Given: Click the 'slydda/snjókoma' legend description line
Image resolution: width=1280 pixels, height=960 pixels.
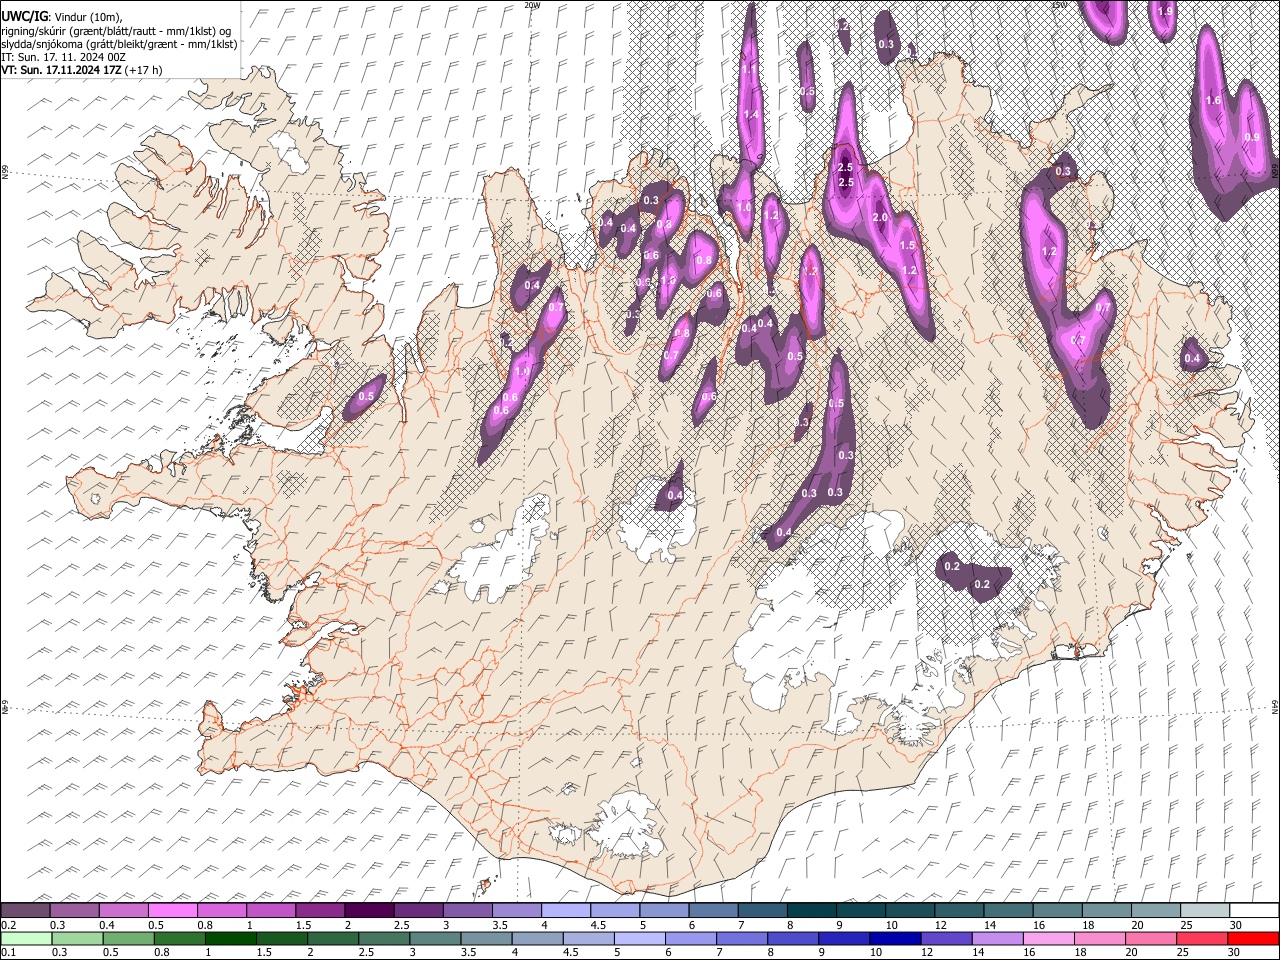Looking at the screenshot, I should coord(119,43).
